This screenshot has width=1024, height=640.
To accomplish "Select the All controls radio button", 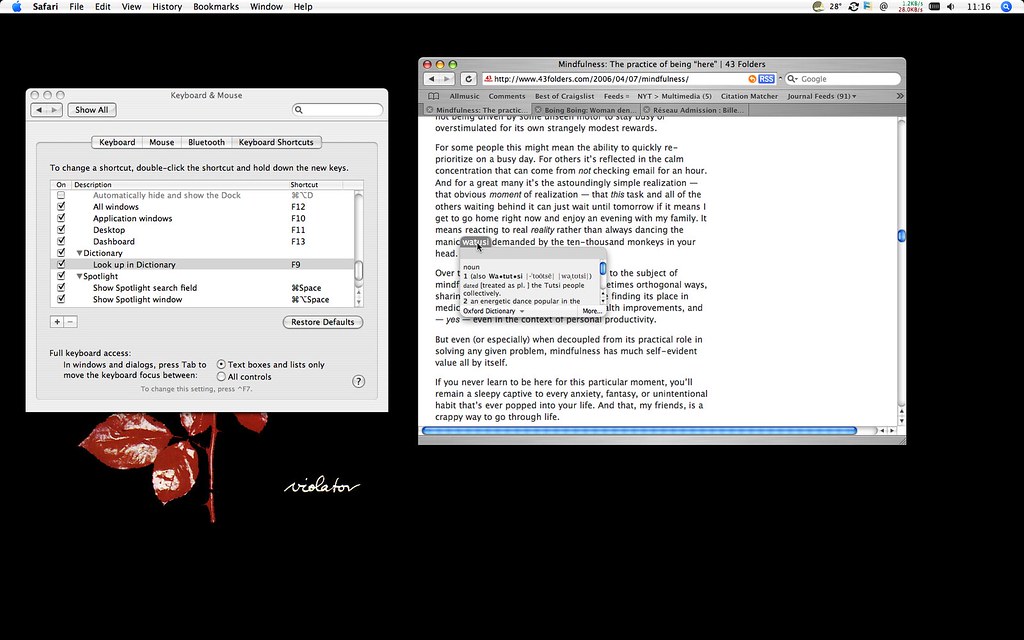I will tap(221, 377).
